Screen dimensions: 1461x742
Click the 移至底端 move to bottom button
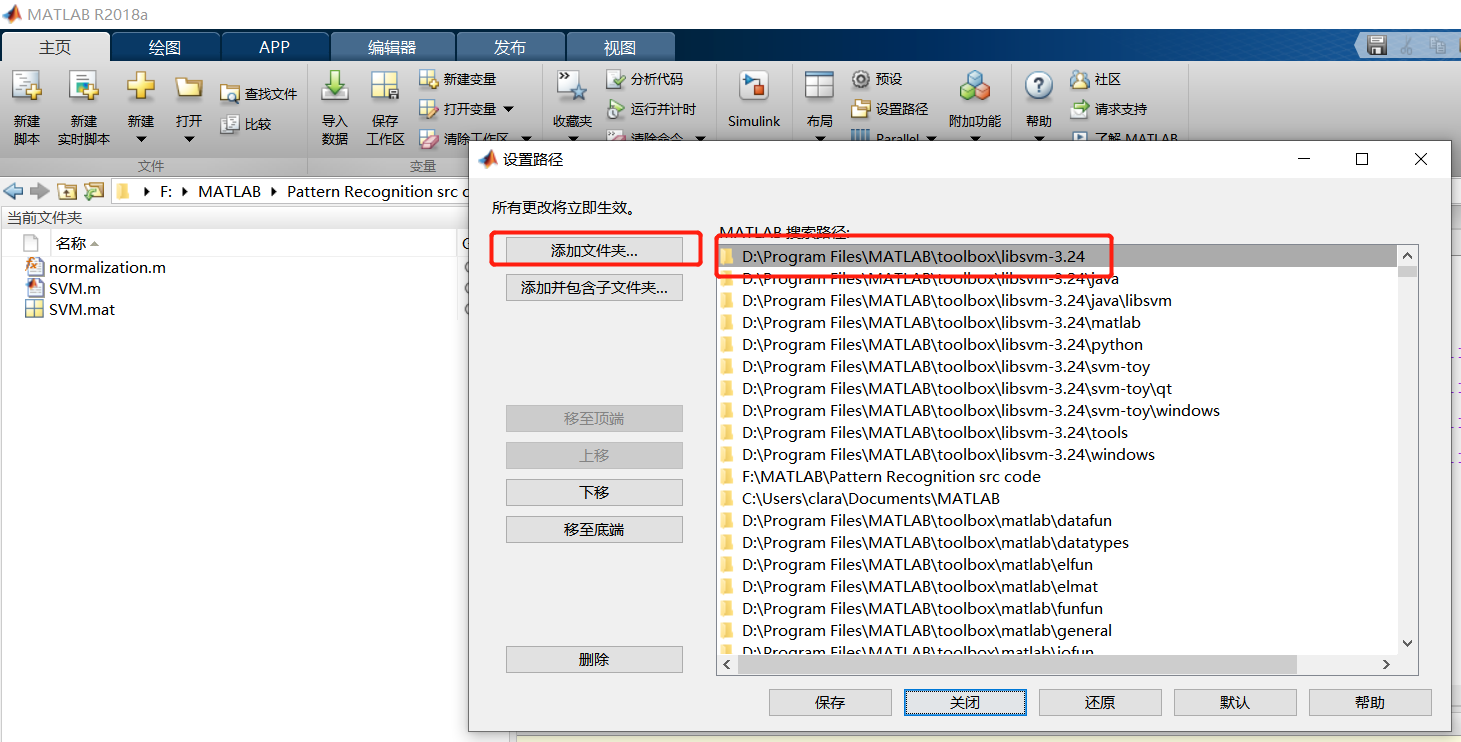(x=594, y=529)
